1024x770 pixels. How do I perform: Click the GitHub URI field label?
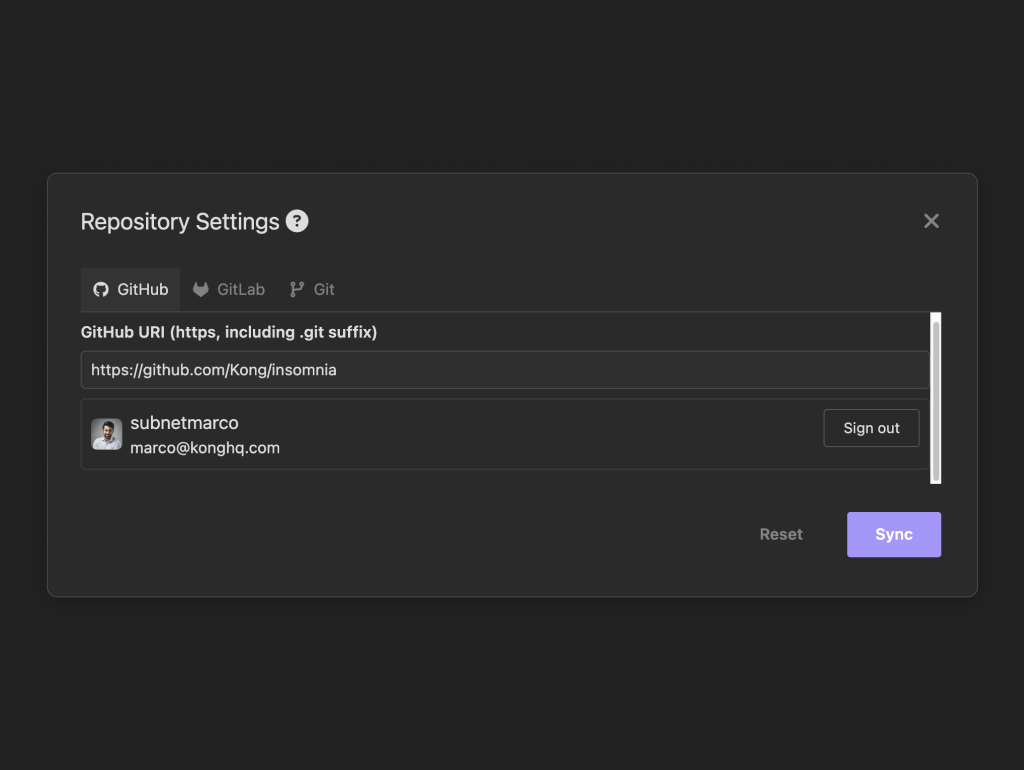[229, 332]
